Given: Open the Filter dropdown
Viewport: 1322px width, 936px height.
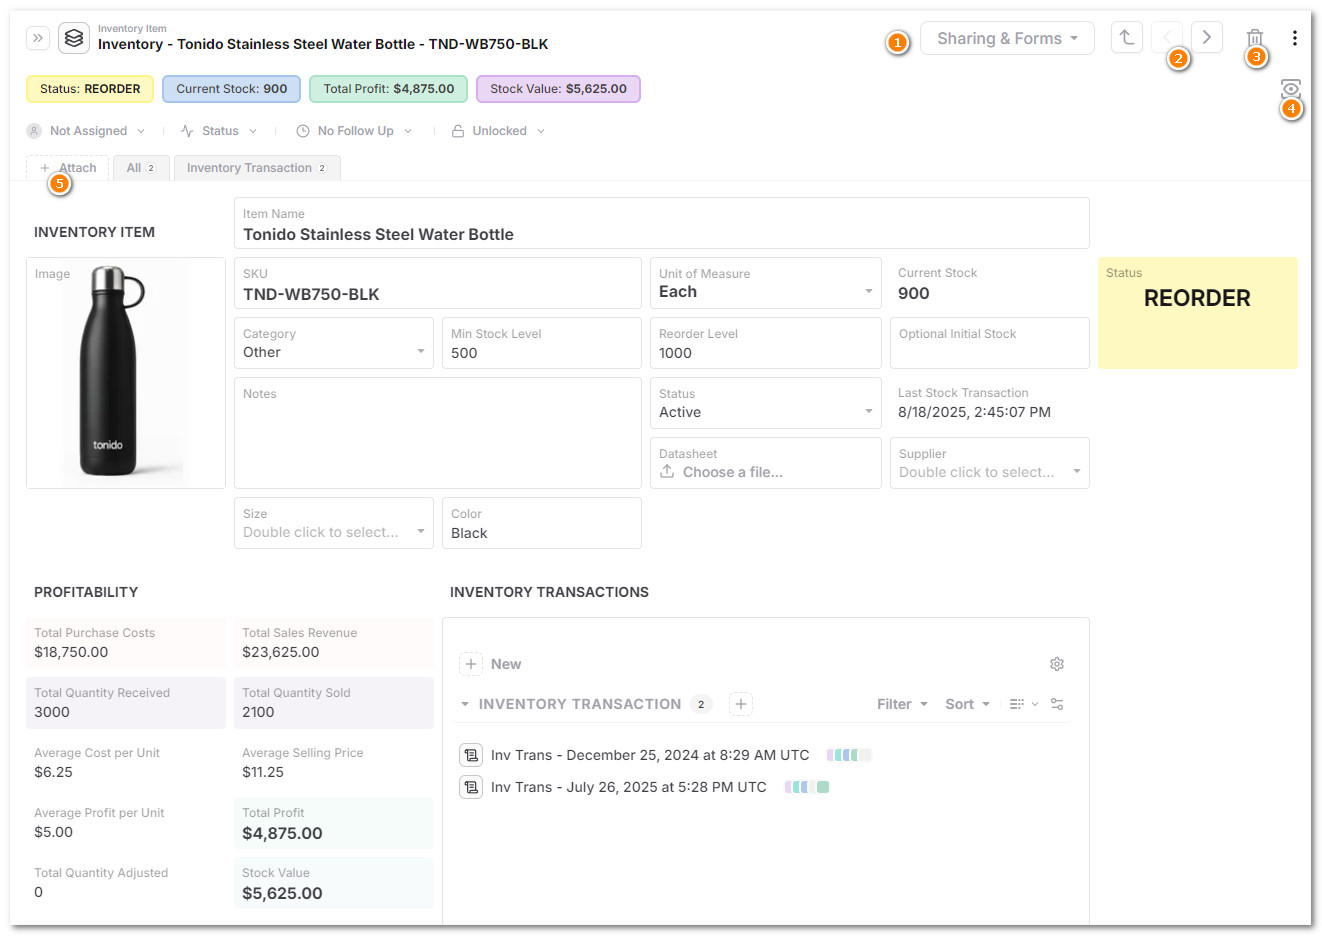Looking at the screenshot, I should click(902, 704).
